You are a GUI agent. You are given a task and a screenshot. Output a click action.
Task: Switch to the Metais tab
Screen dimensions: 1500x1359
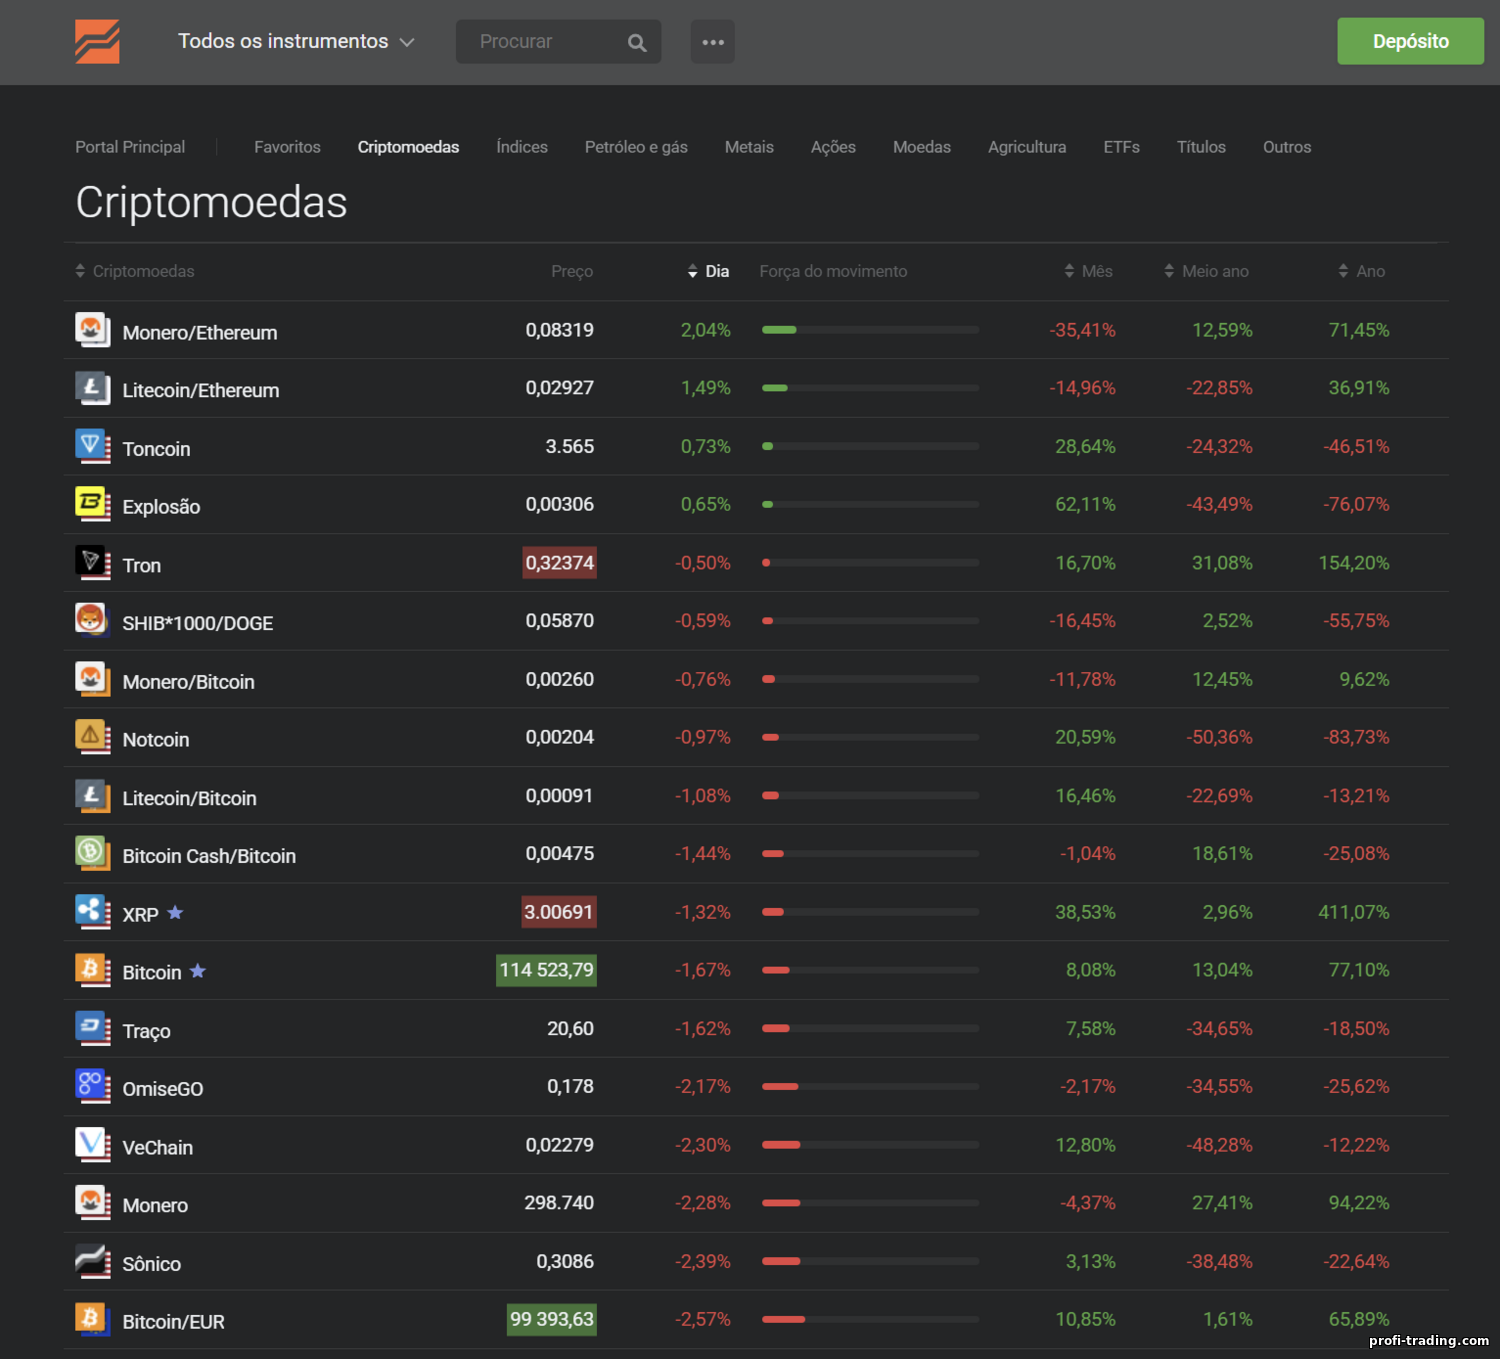pos(749,147)
